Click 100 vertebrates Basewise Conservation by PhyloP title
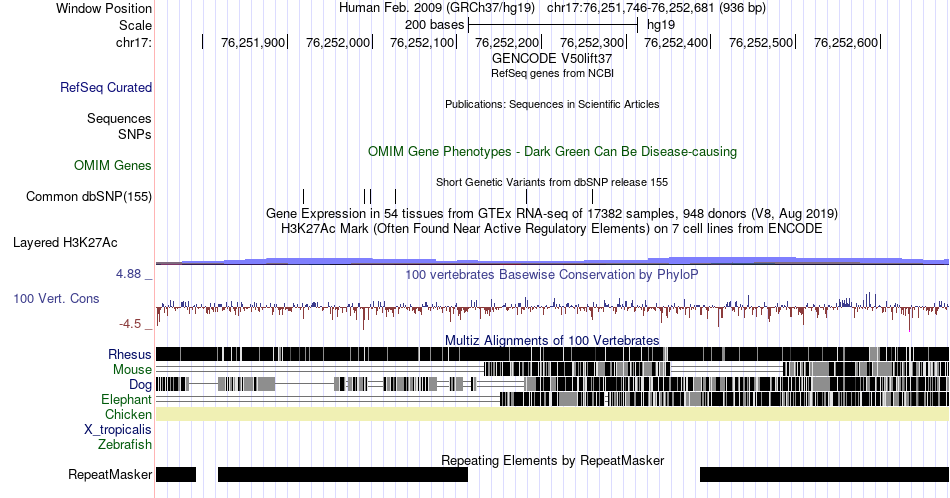Screen dimensions: 950x498 click(x=552, y=274)
